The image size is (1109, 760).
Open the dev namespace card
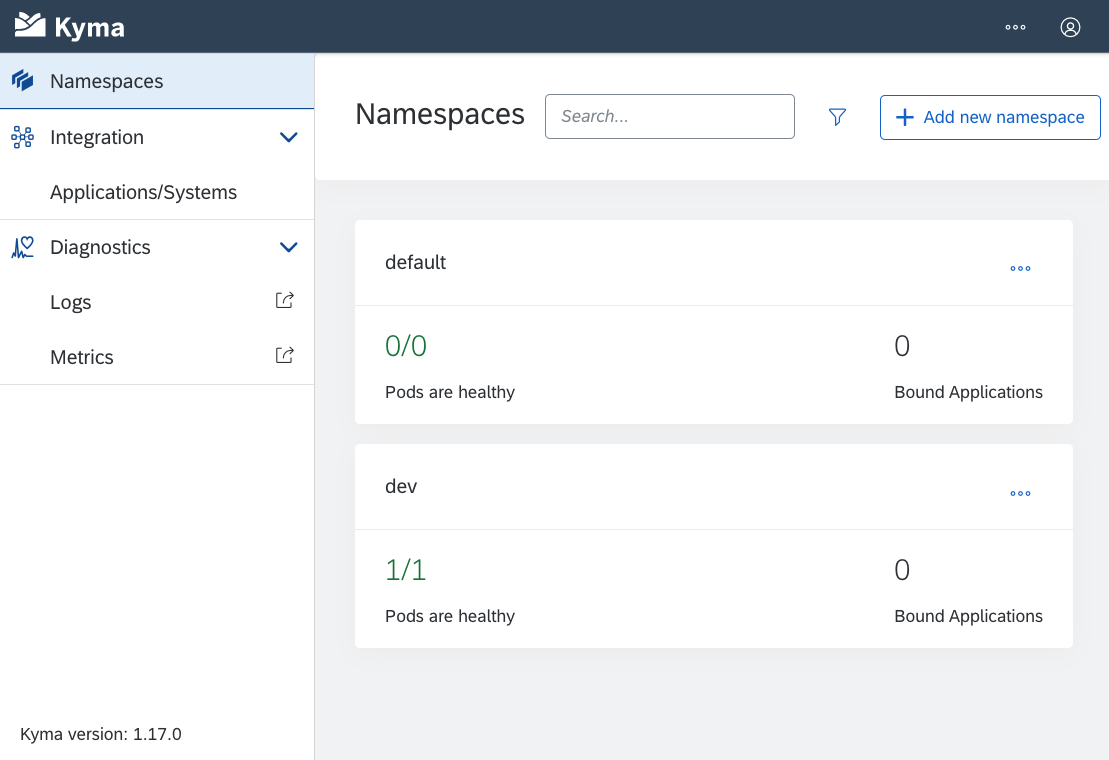pyautogui.click(x=401, y=486)
